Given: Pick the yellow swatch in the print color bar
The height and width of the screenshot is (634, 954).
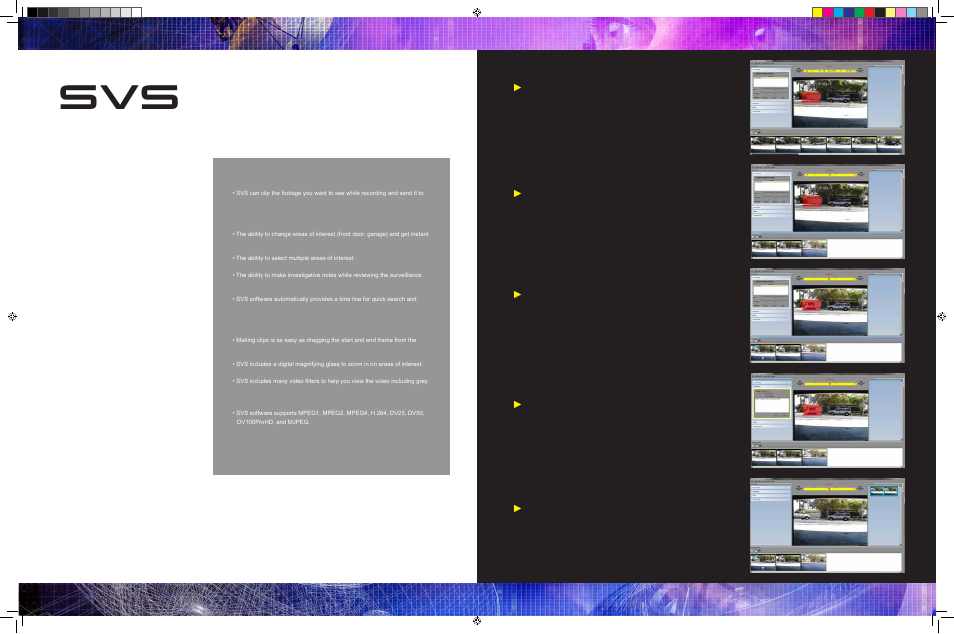Looking at the screenshot, I should click(x=818, y=12).
